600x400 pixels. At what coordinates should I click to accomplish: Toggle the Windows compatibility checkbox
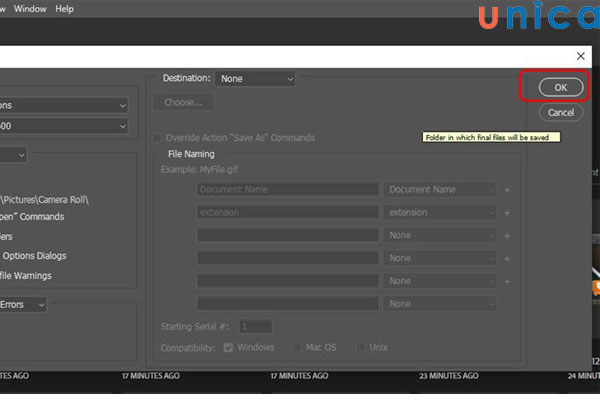tap(229, 347)
